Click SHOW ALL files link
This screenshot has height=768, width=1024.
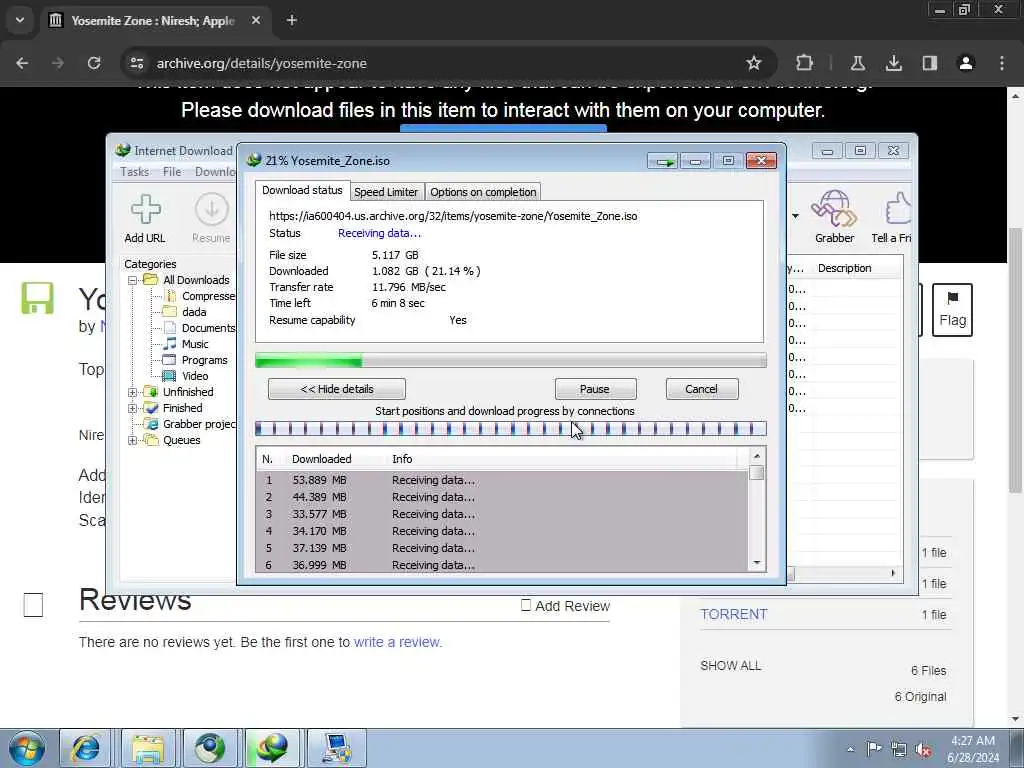(x=730, y=665)
